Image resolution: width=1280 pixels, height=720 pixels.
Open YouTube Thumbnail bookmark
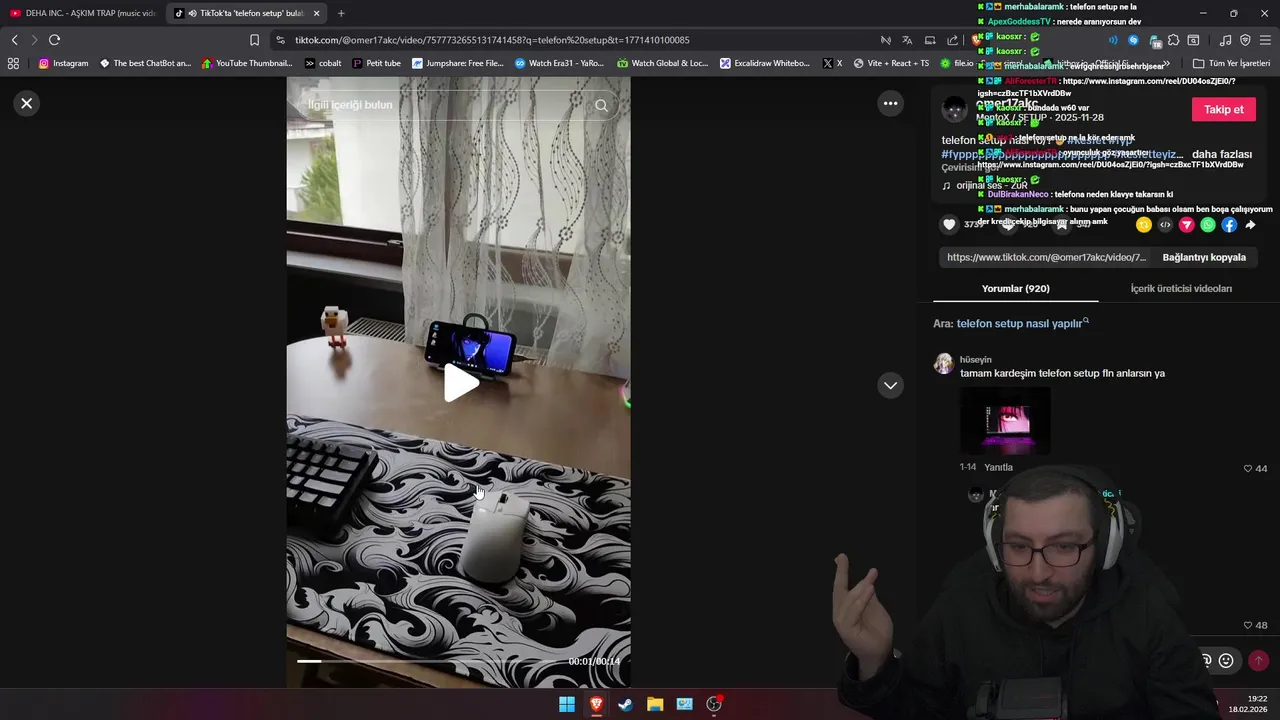(x=247, y=63)
